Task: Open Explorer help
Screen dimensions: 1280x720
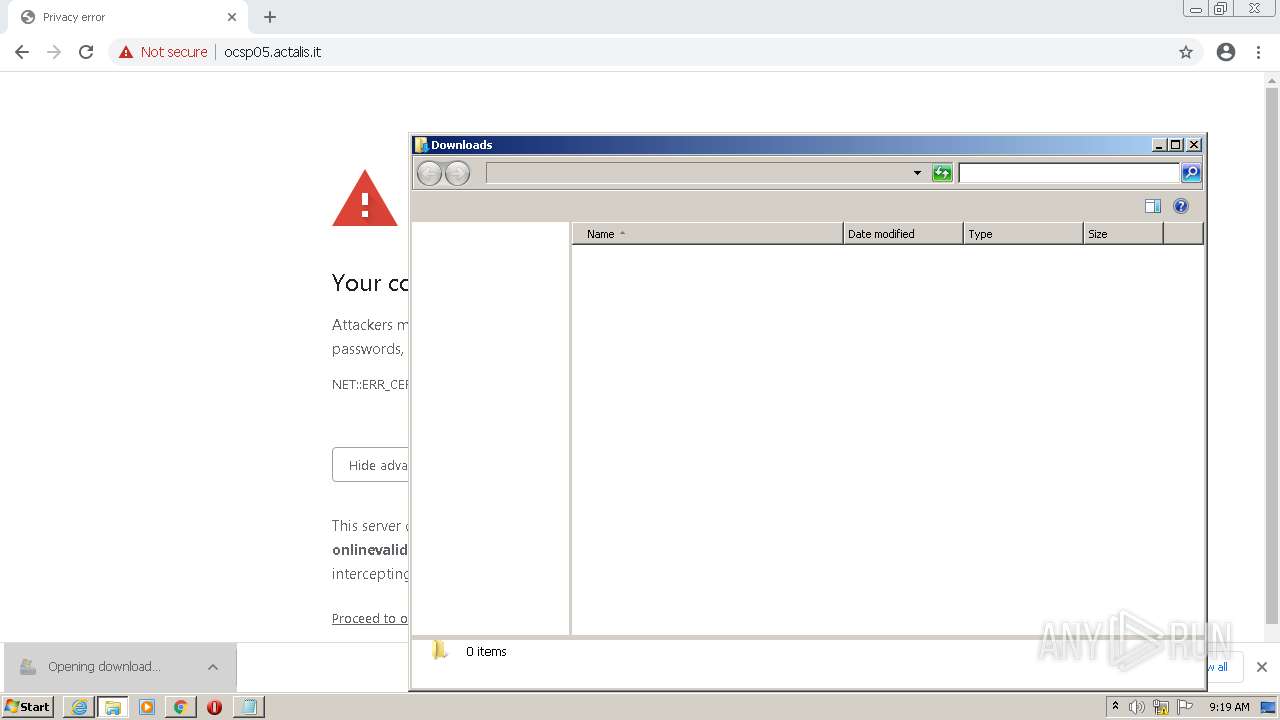Action: 1181,206
